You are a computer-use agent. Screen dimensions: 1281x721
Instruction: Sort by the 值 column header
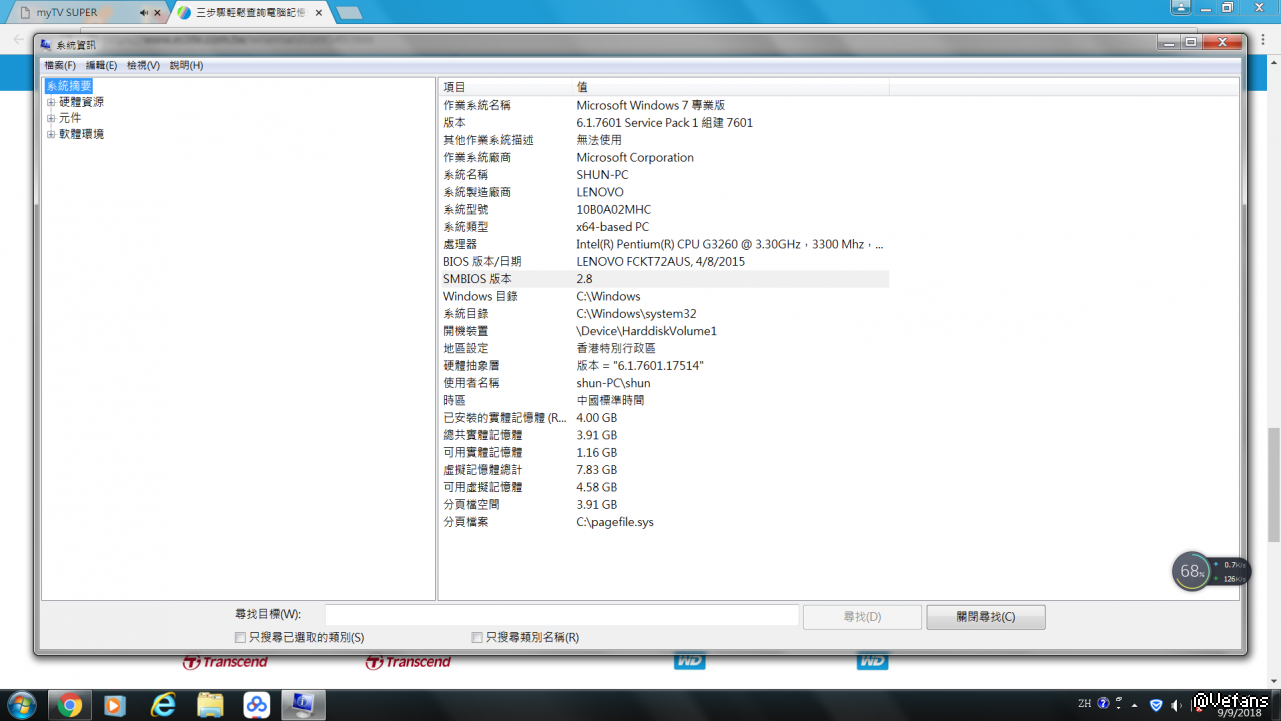[731, 87]
